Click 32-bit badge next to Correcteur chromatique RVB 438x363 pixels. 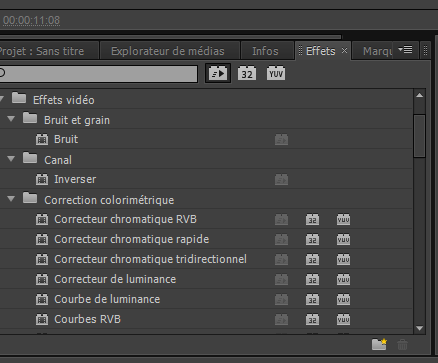tap(312, 219)
